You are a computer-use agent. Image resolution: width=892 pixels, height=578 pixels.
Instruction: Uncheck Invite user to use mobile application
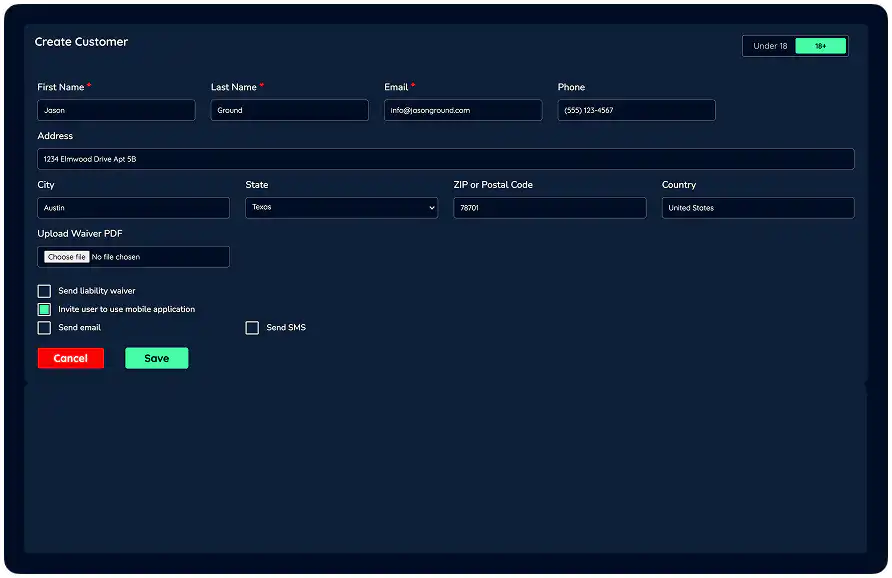(x=44, y=309)
